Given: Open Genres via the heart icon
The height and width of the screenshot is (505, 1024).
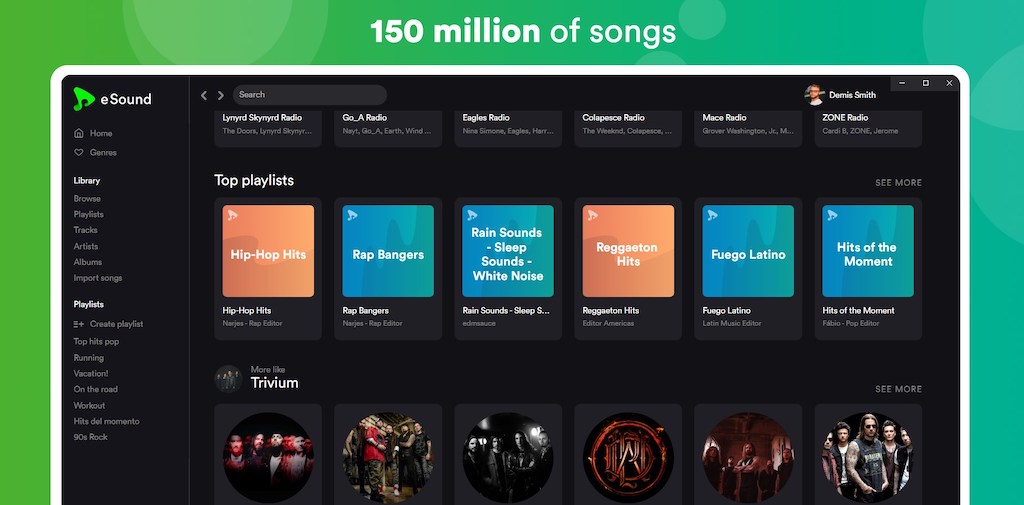Looking at the screenshot, I should point(79,152).
